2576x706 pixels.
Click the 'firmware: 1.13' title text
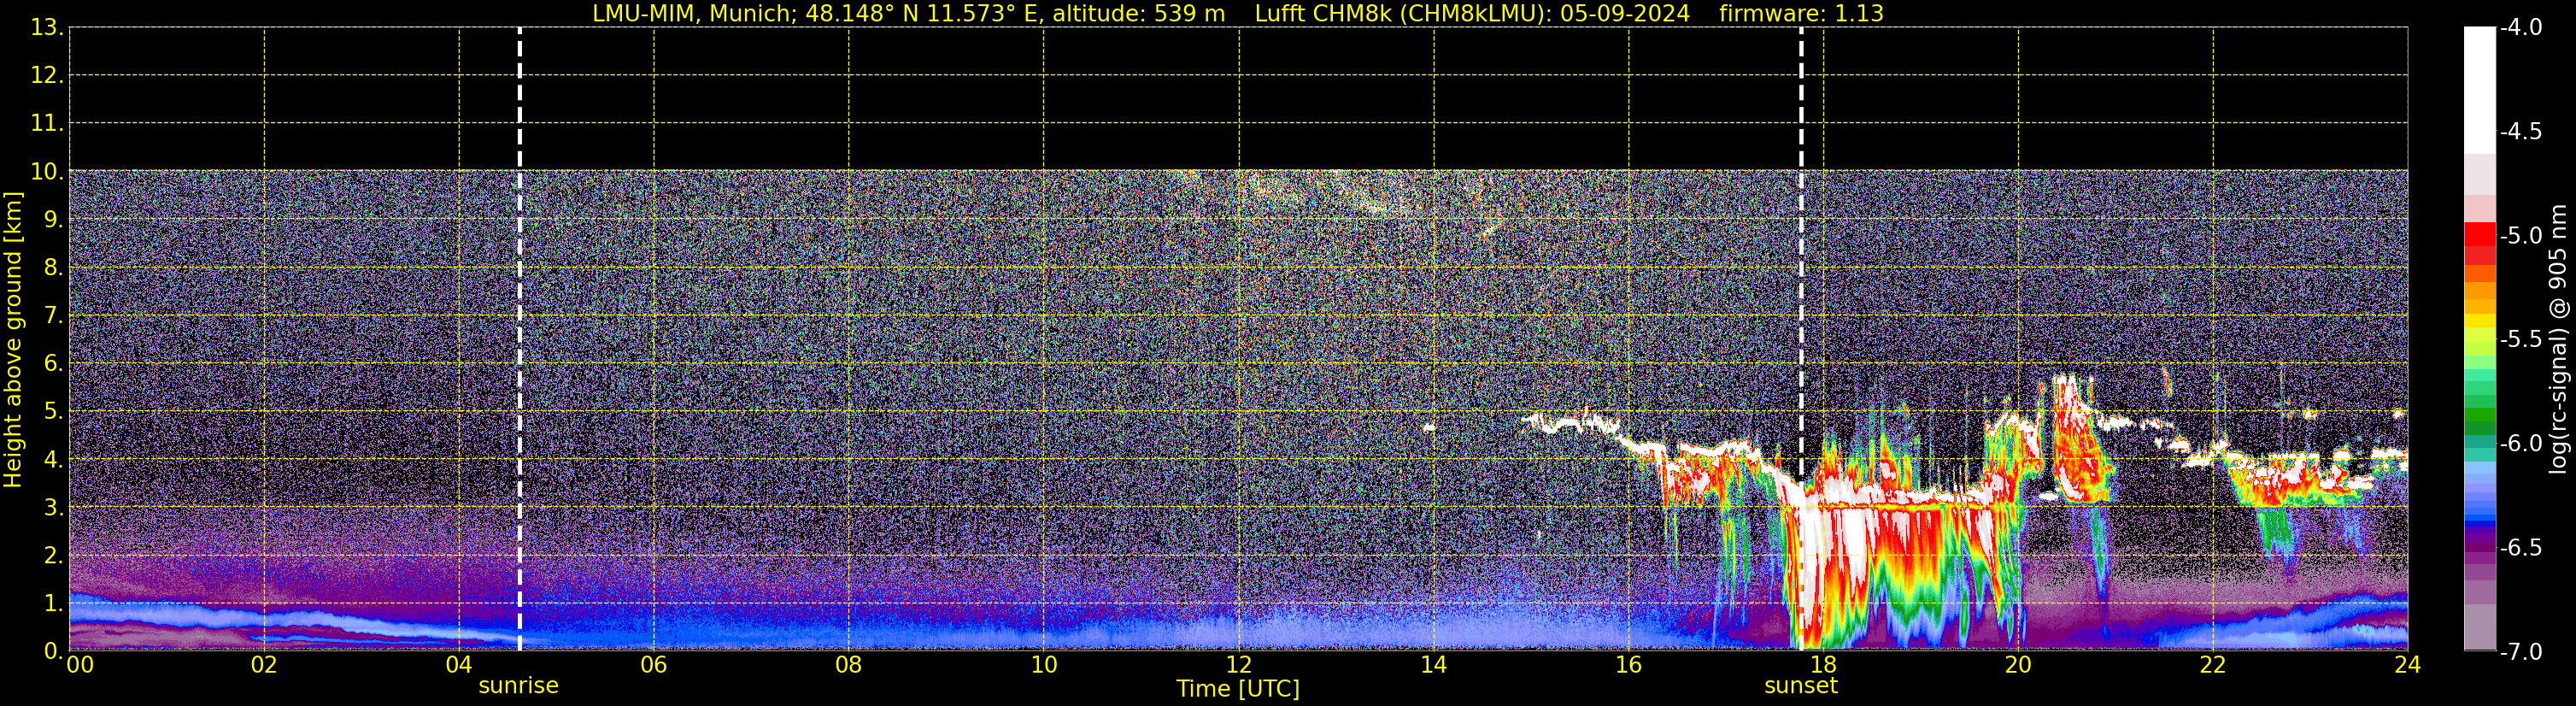1801,14
